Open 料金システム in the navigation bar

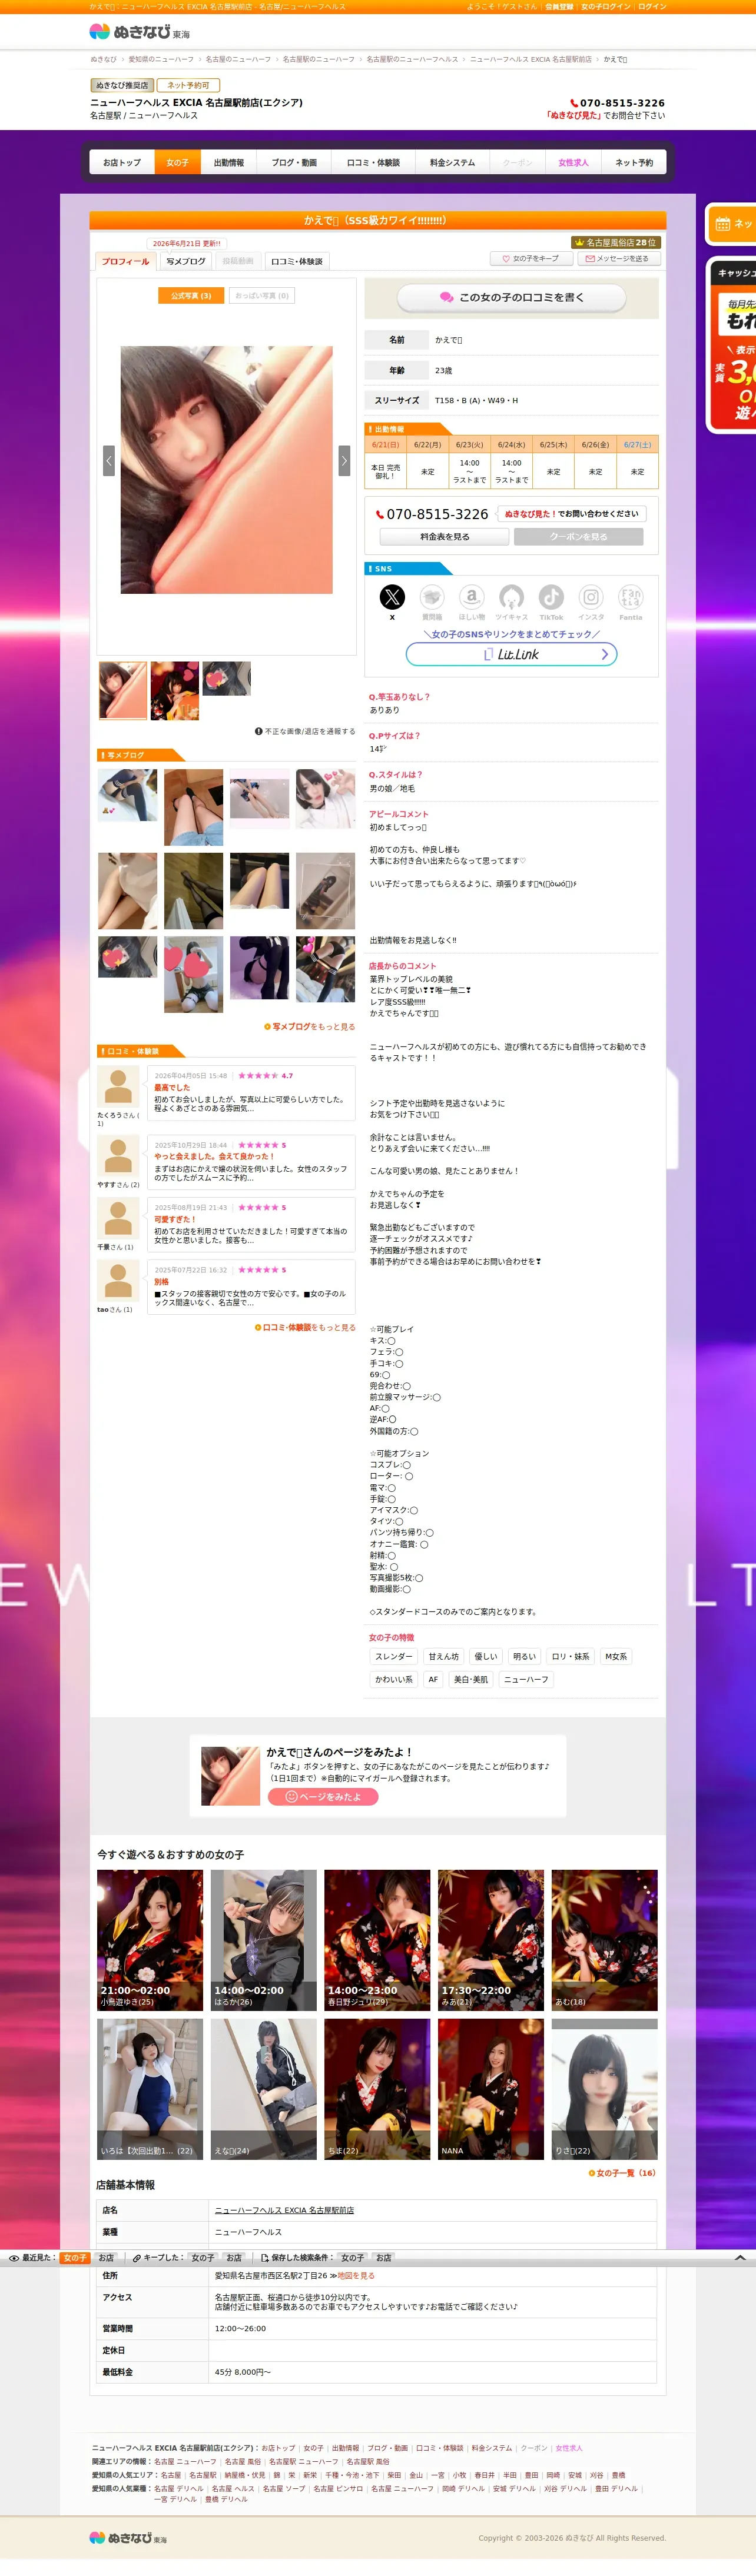pos(452,162)
